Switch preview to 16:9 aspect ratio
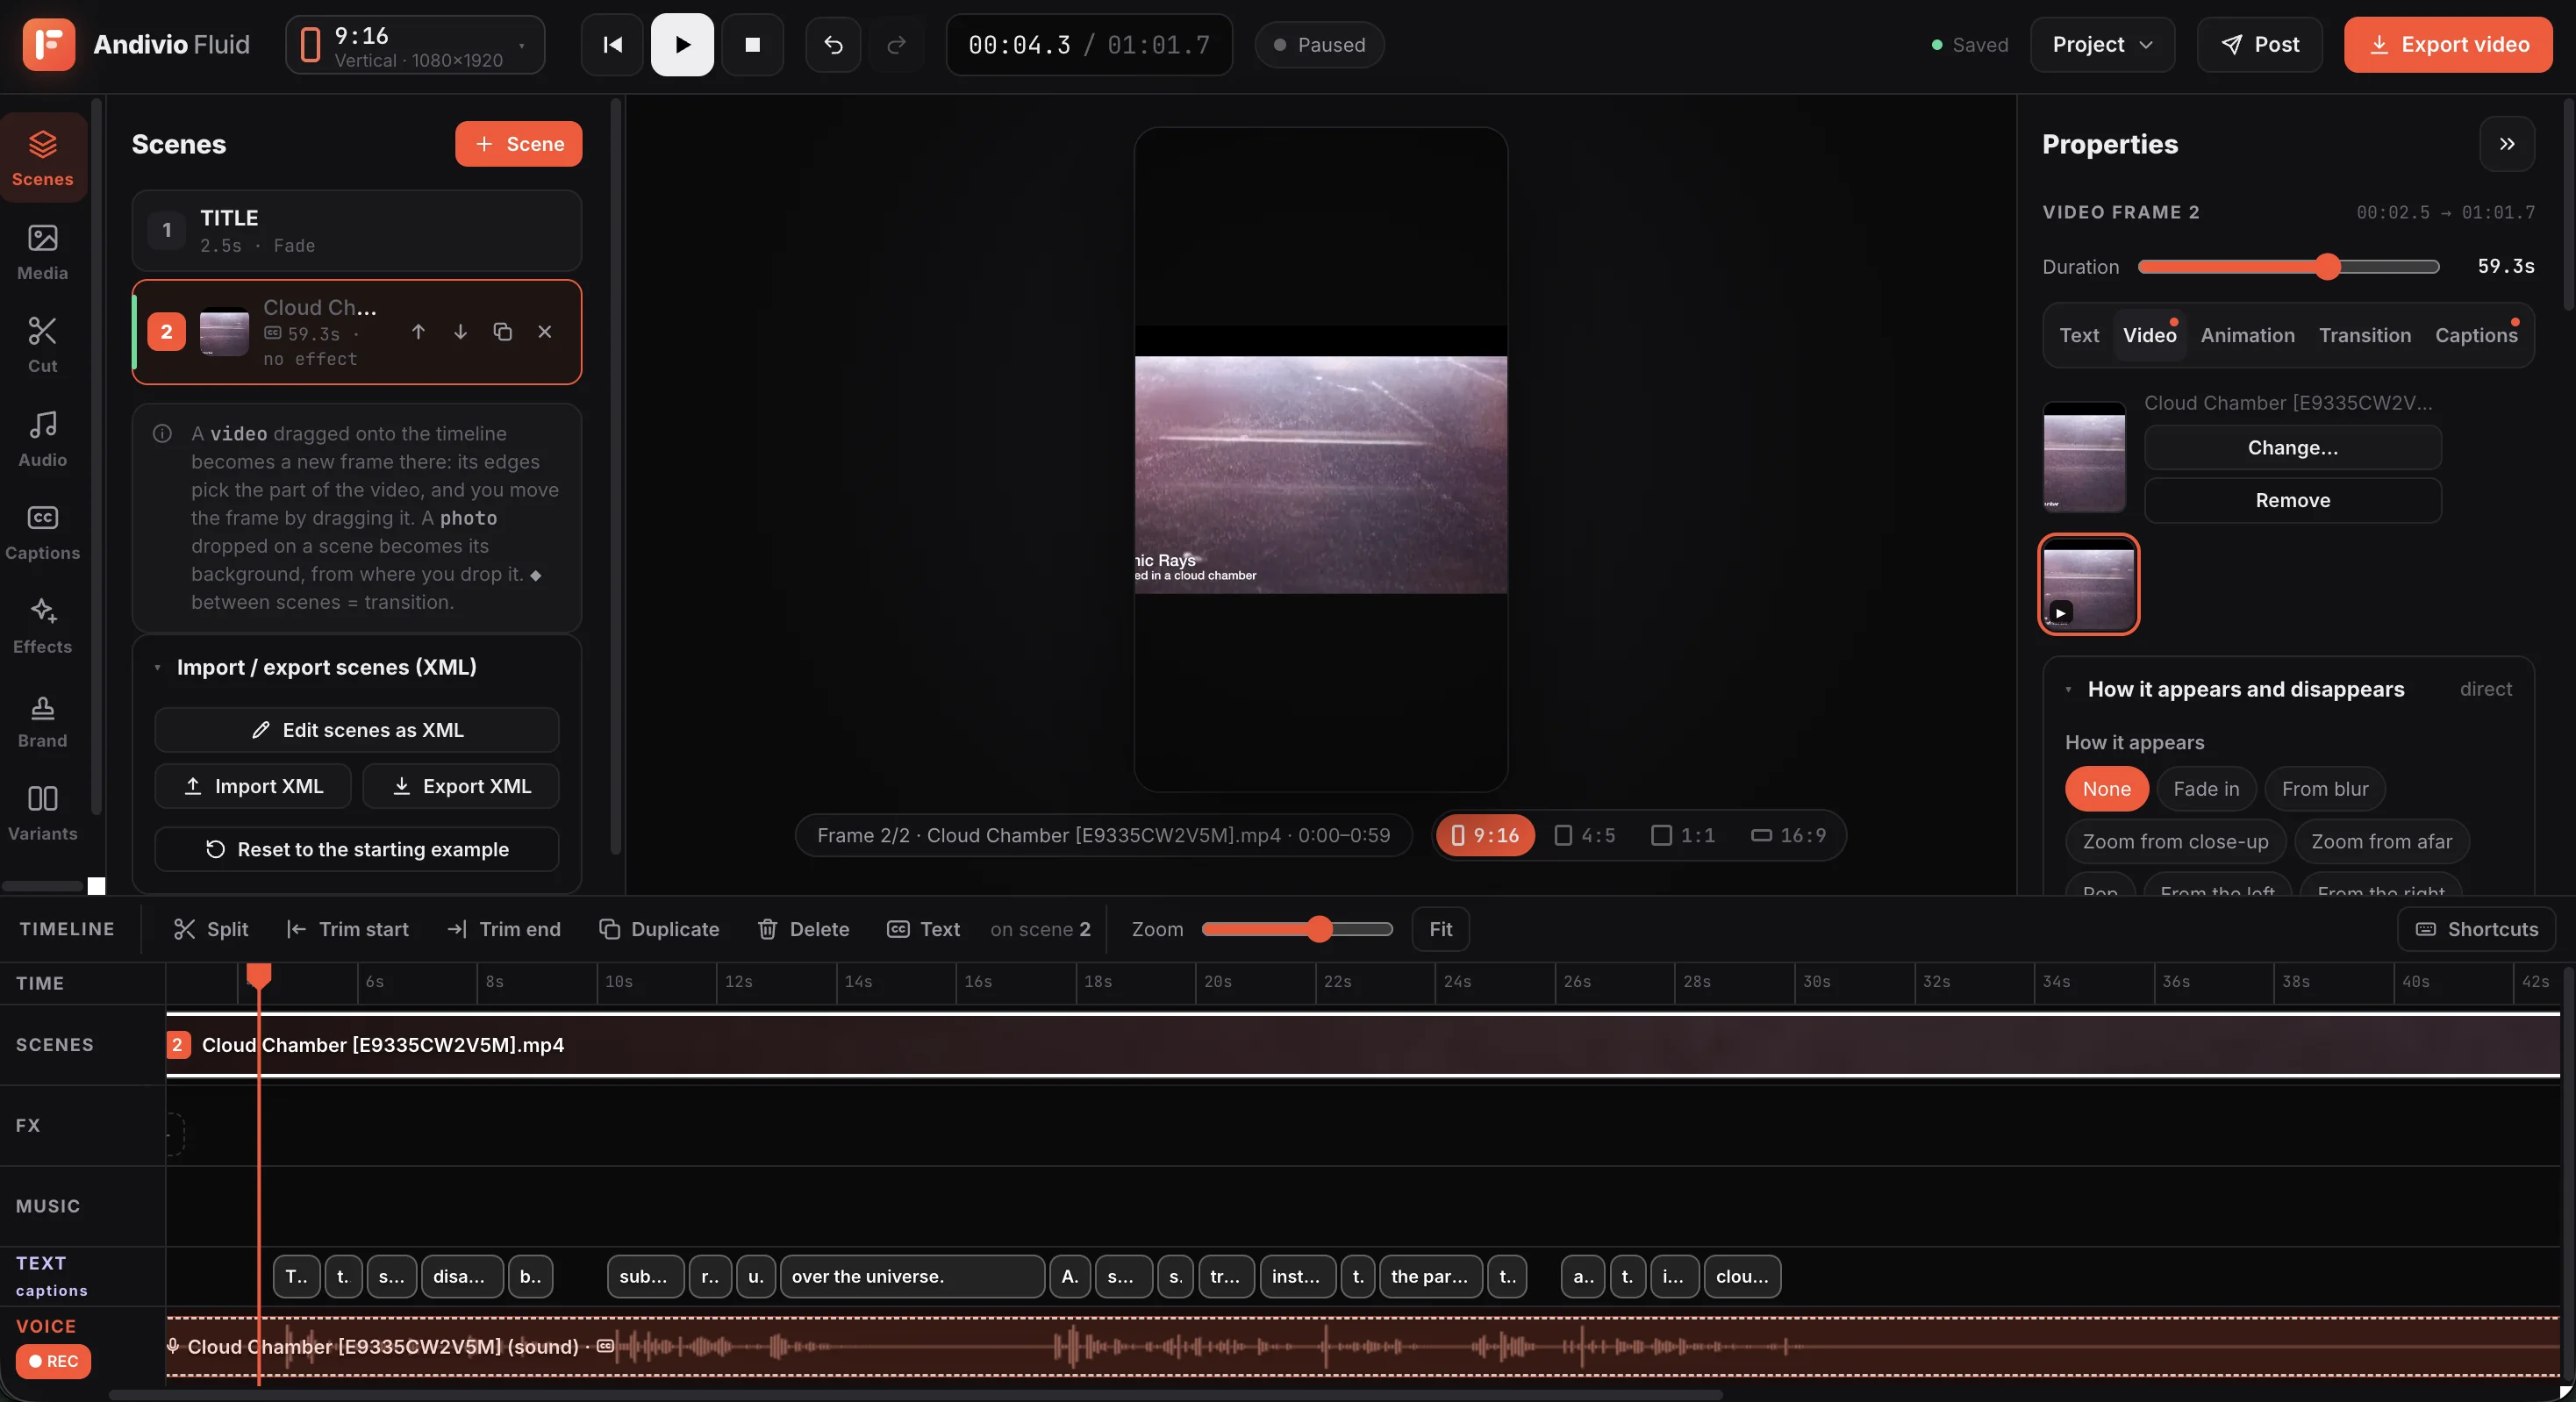Screen dimensions: 2576x1402 (1788, 834)
